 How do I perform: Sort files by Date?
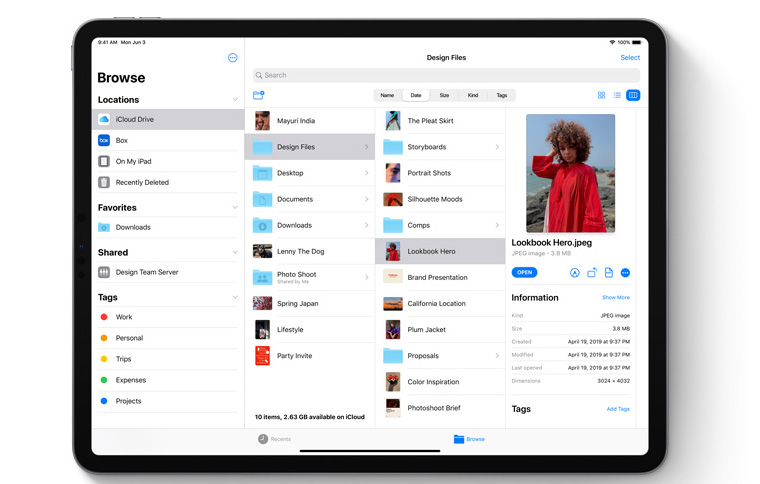point(416,95)
